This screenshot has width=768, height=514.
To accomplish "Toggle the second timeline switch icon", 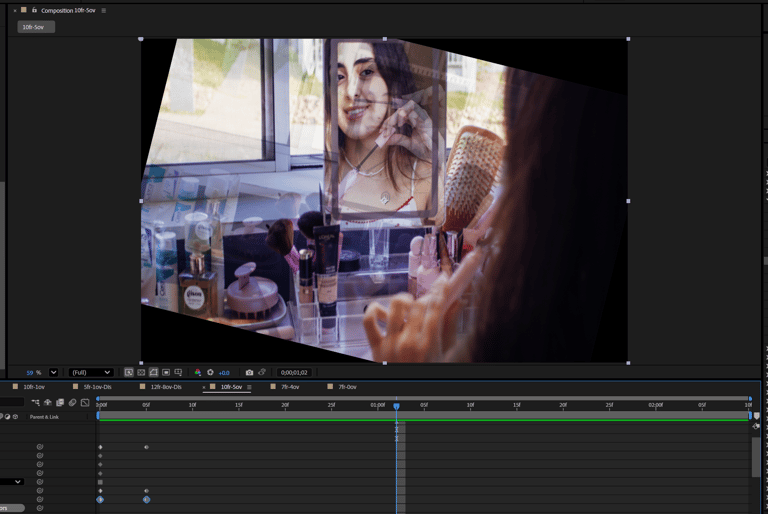I will pos(48,402).
